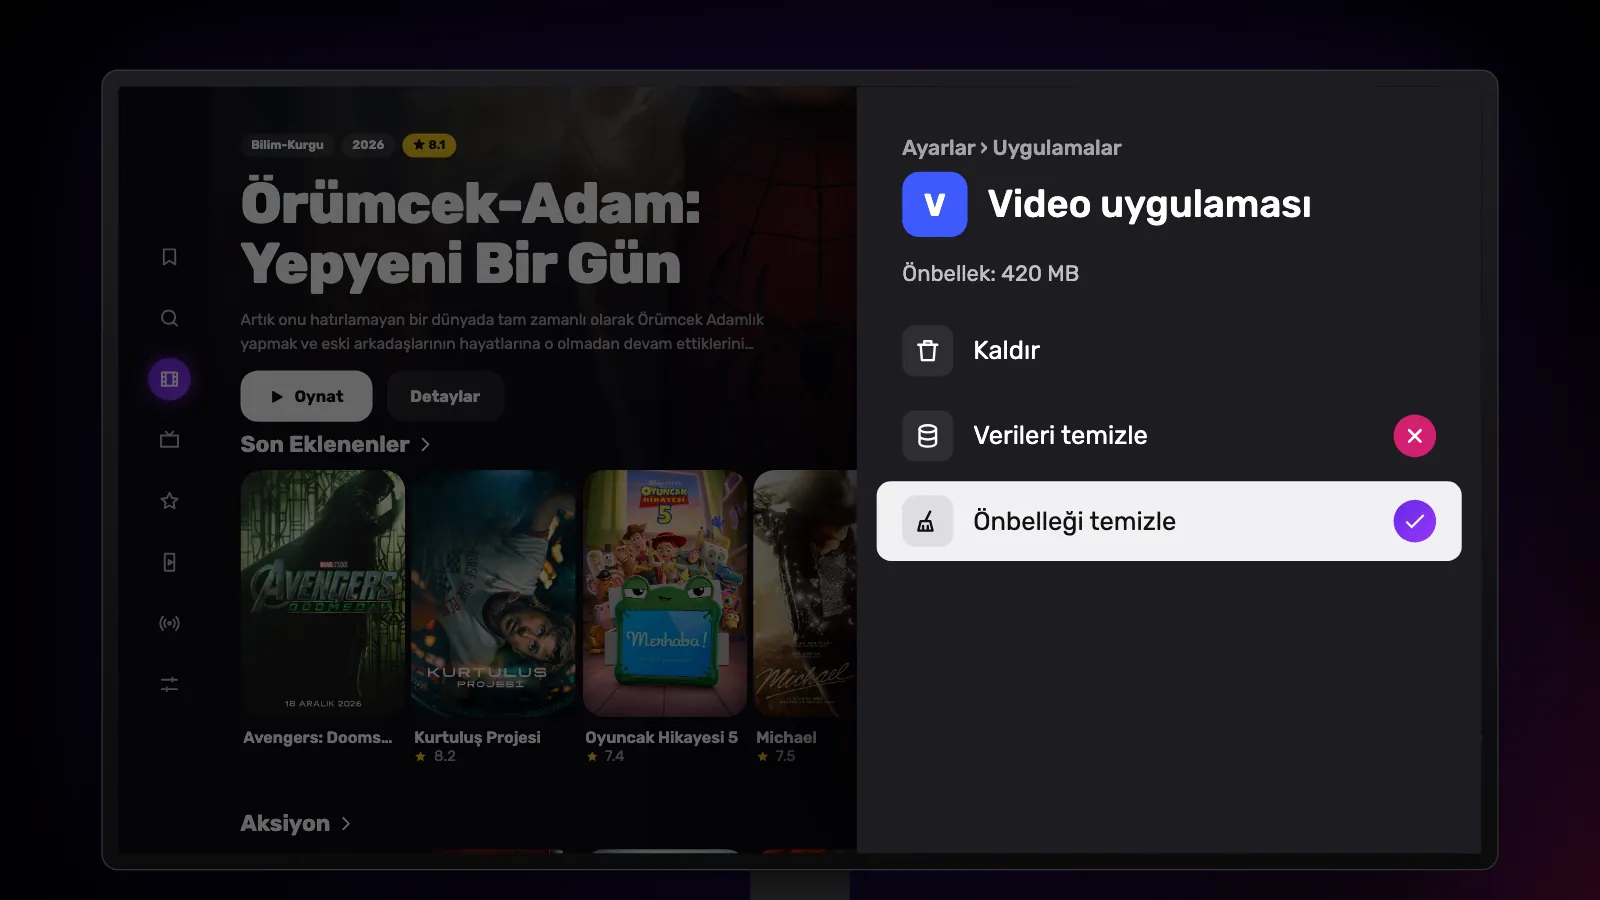Click the 2026 year tag
This screenshot has height=900, width=1600.
click(x=368, y=145)
